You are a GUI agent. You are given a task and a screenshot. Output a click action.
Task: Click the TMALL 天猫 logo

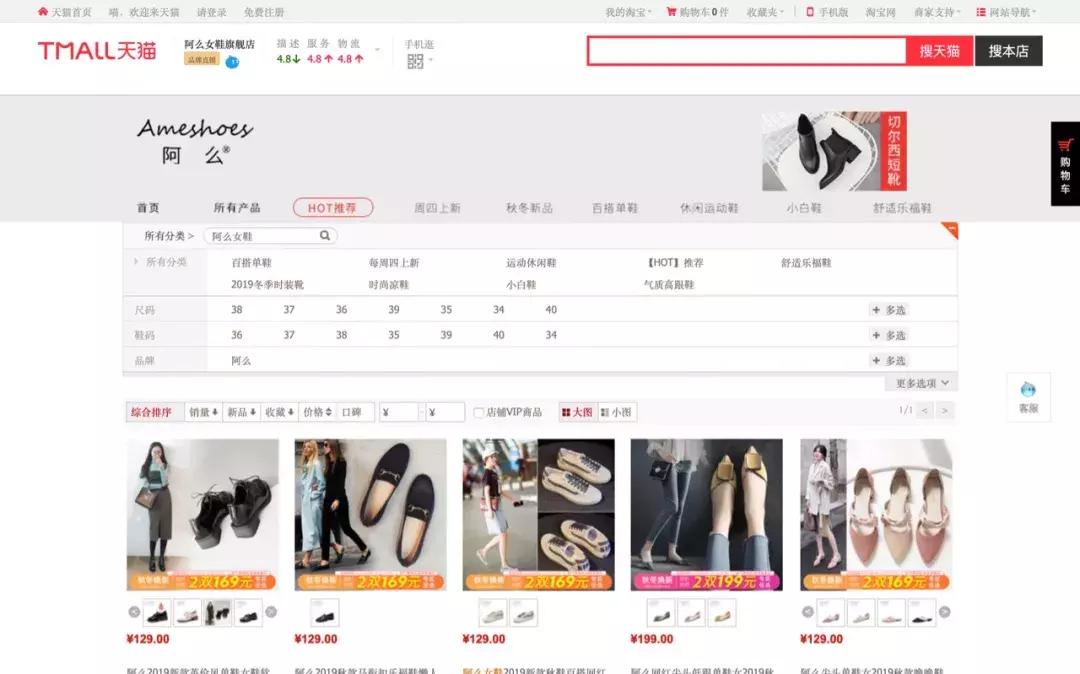pos(97,50)
